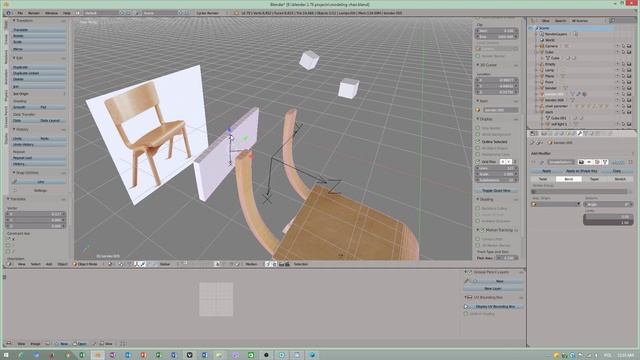
Task: Open the Modifiers tab wrench icon
Action: [x=580, y=133]
